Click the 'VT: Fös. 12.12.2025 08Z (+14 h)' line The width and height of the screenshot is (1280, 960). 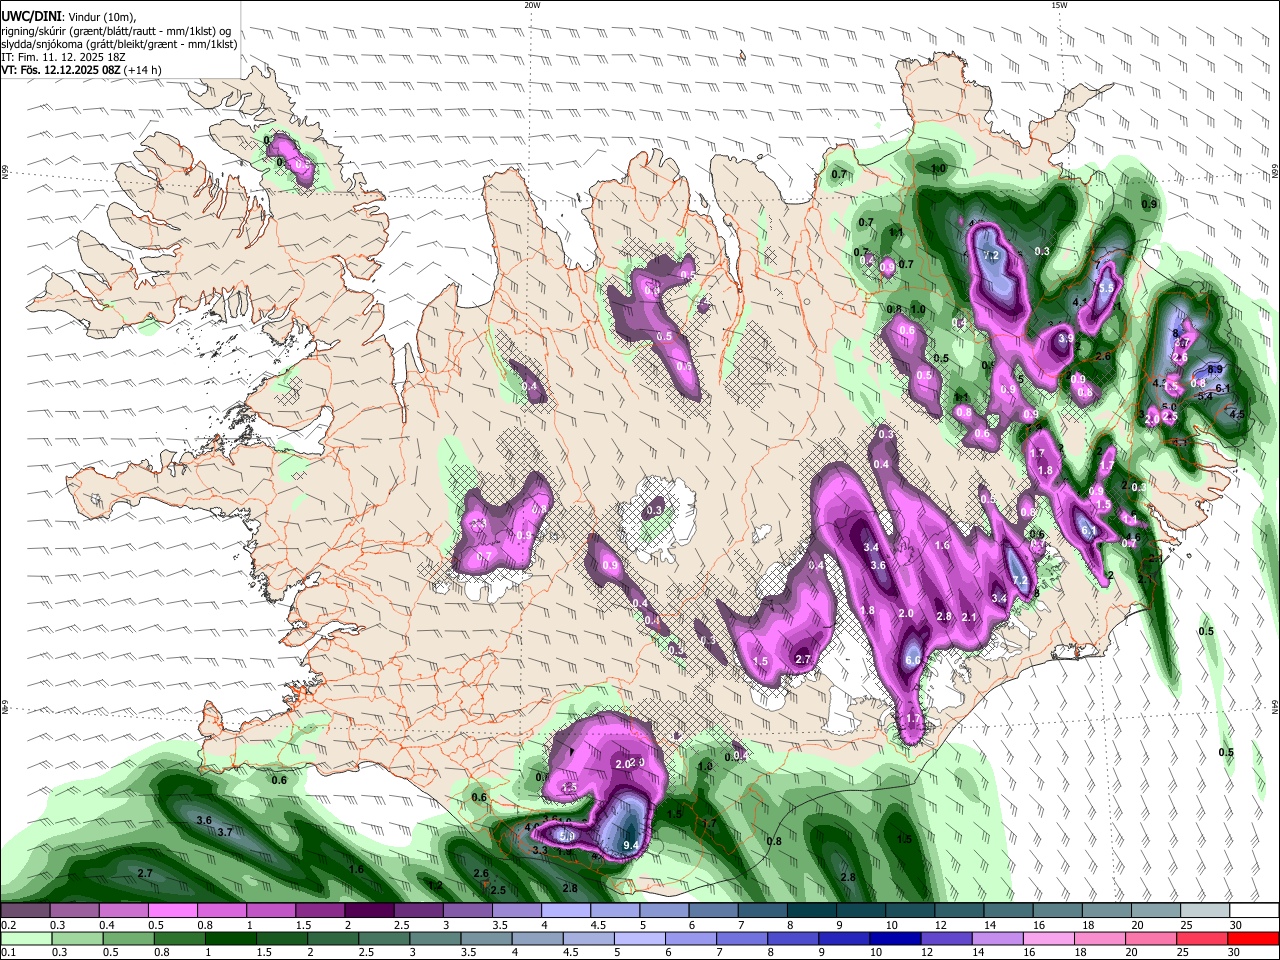(x=82, y=70)
